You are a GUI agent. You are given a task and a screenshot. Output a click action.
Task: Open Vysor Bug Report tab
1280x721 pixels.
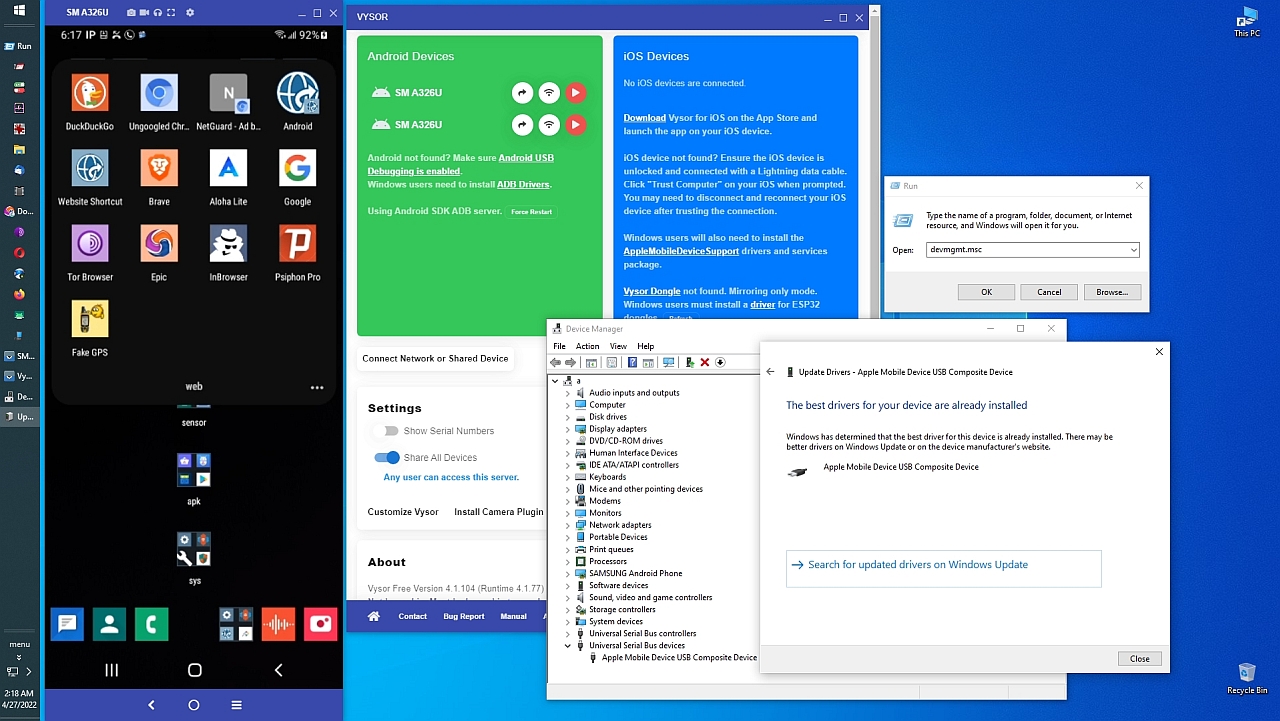coord(464,616)
